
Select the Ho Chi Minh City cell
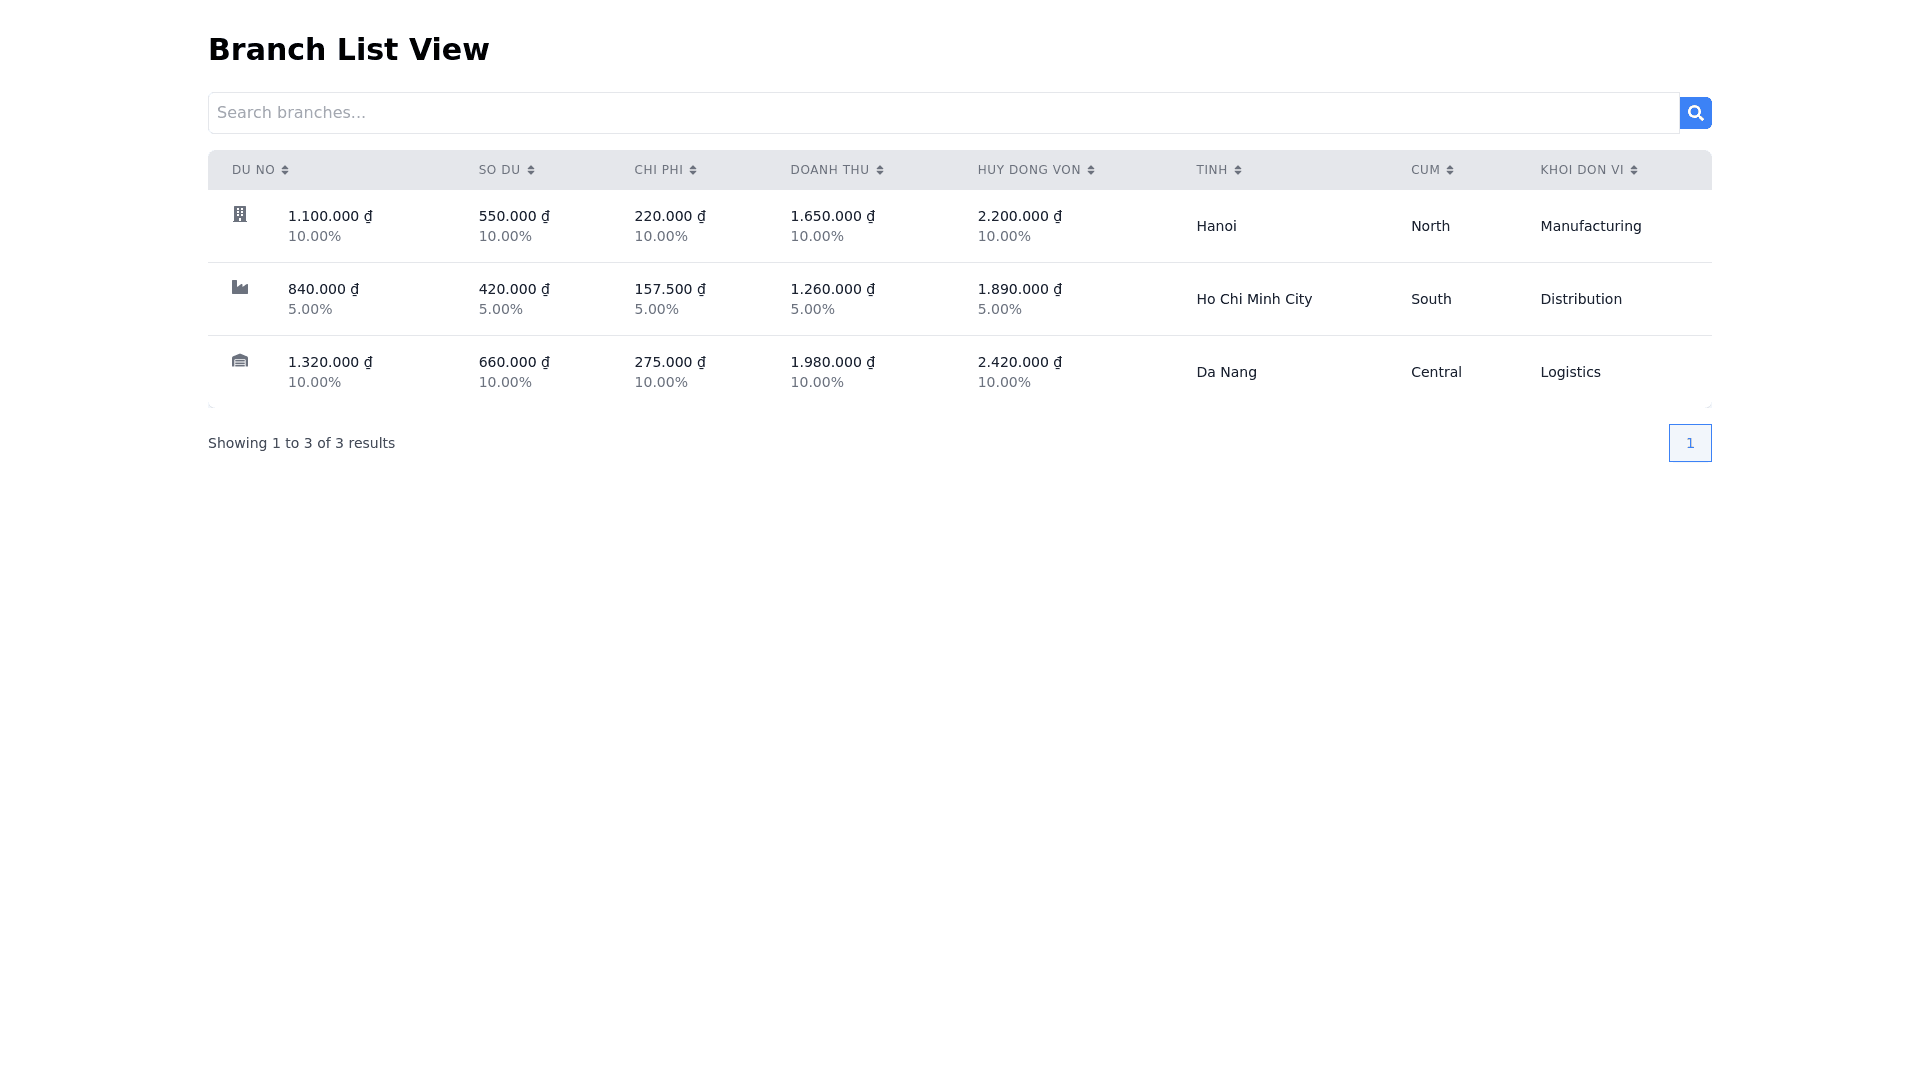pyautogui.click(x=1254, y=299)
